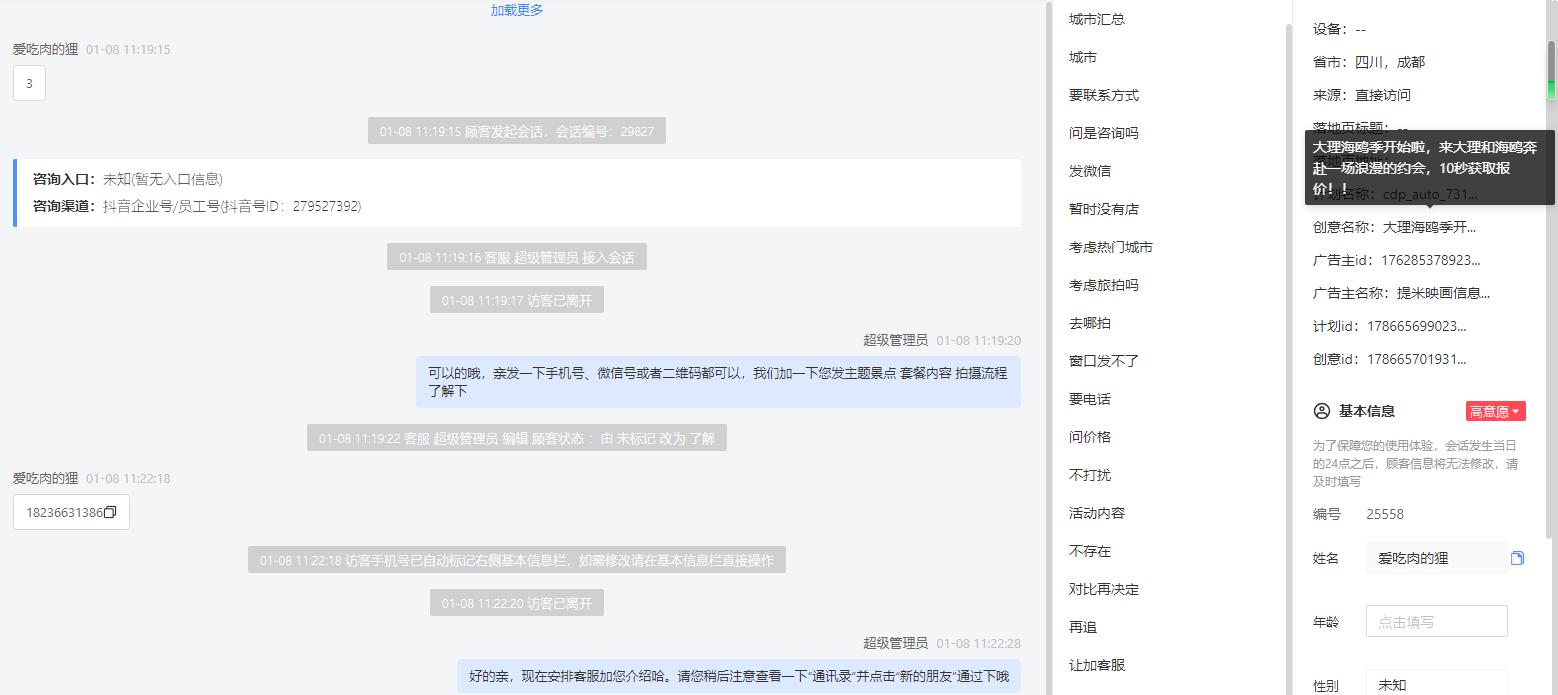The width and height of the screenshot is (1558, 695).
Task: Pick quick reply 不打扰
Action: [x=1090, y=475]
